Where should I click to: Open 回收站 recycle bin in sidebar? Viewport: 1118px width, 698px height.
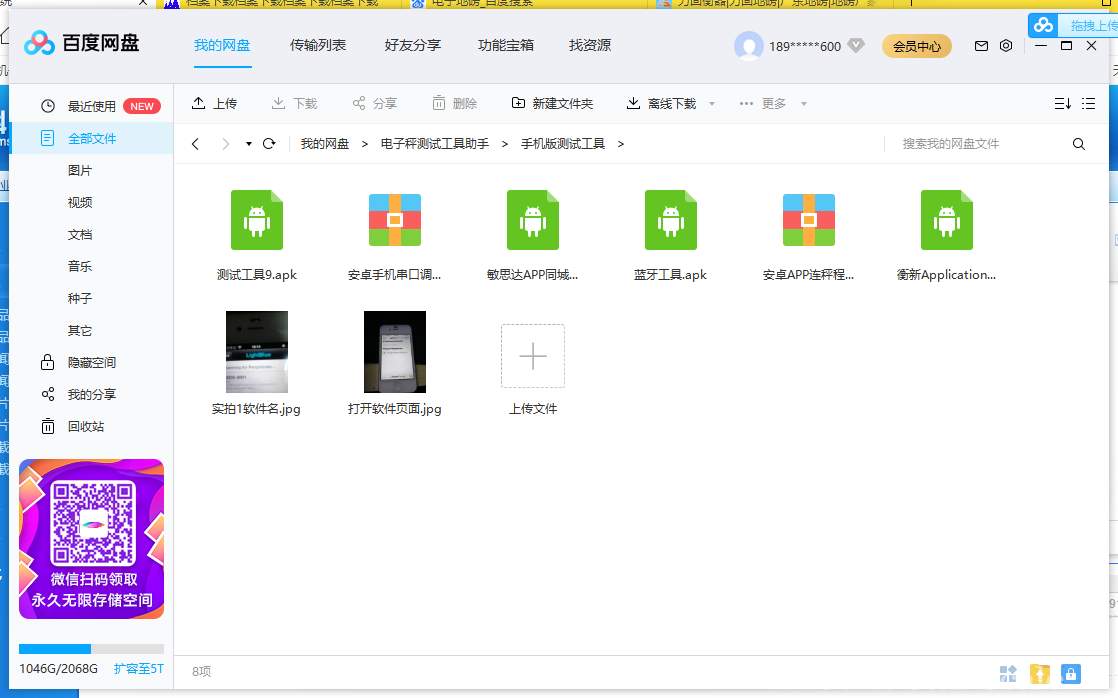click(85, 426)
